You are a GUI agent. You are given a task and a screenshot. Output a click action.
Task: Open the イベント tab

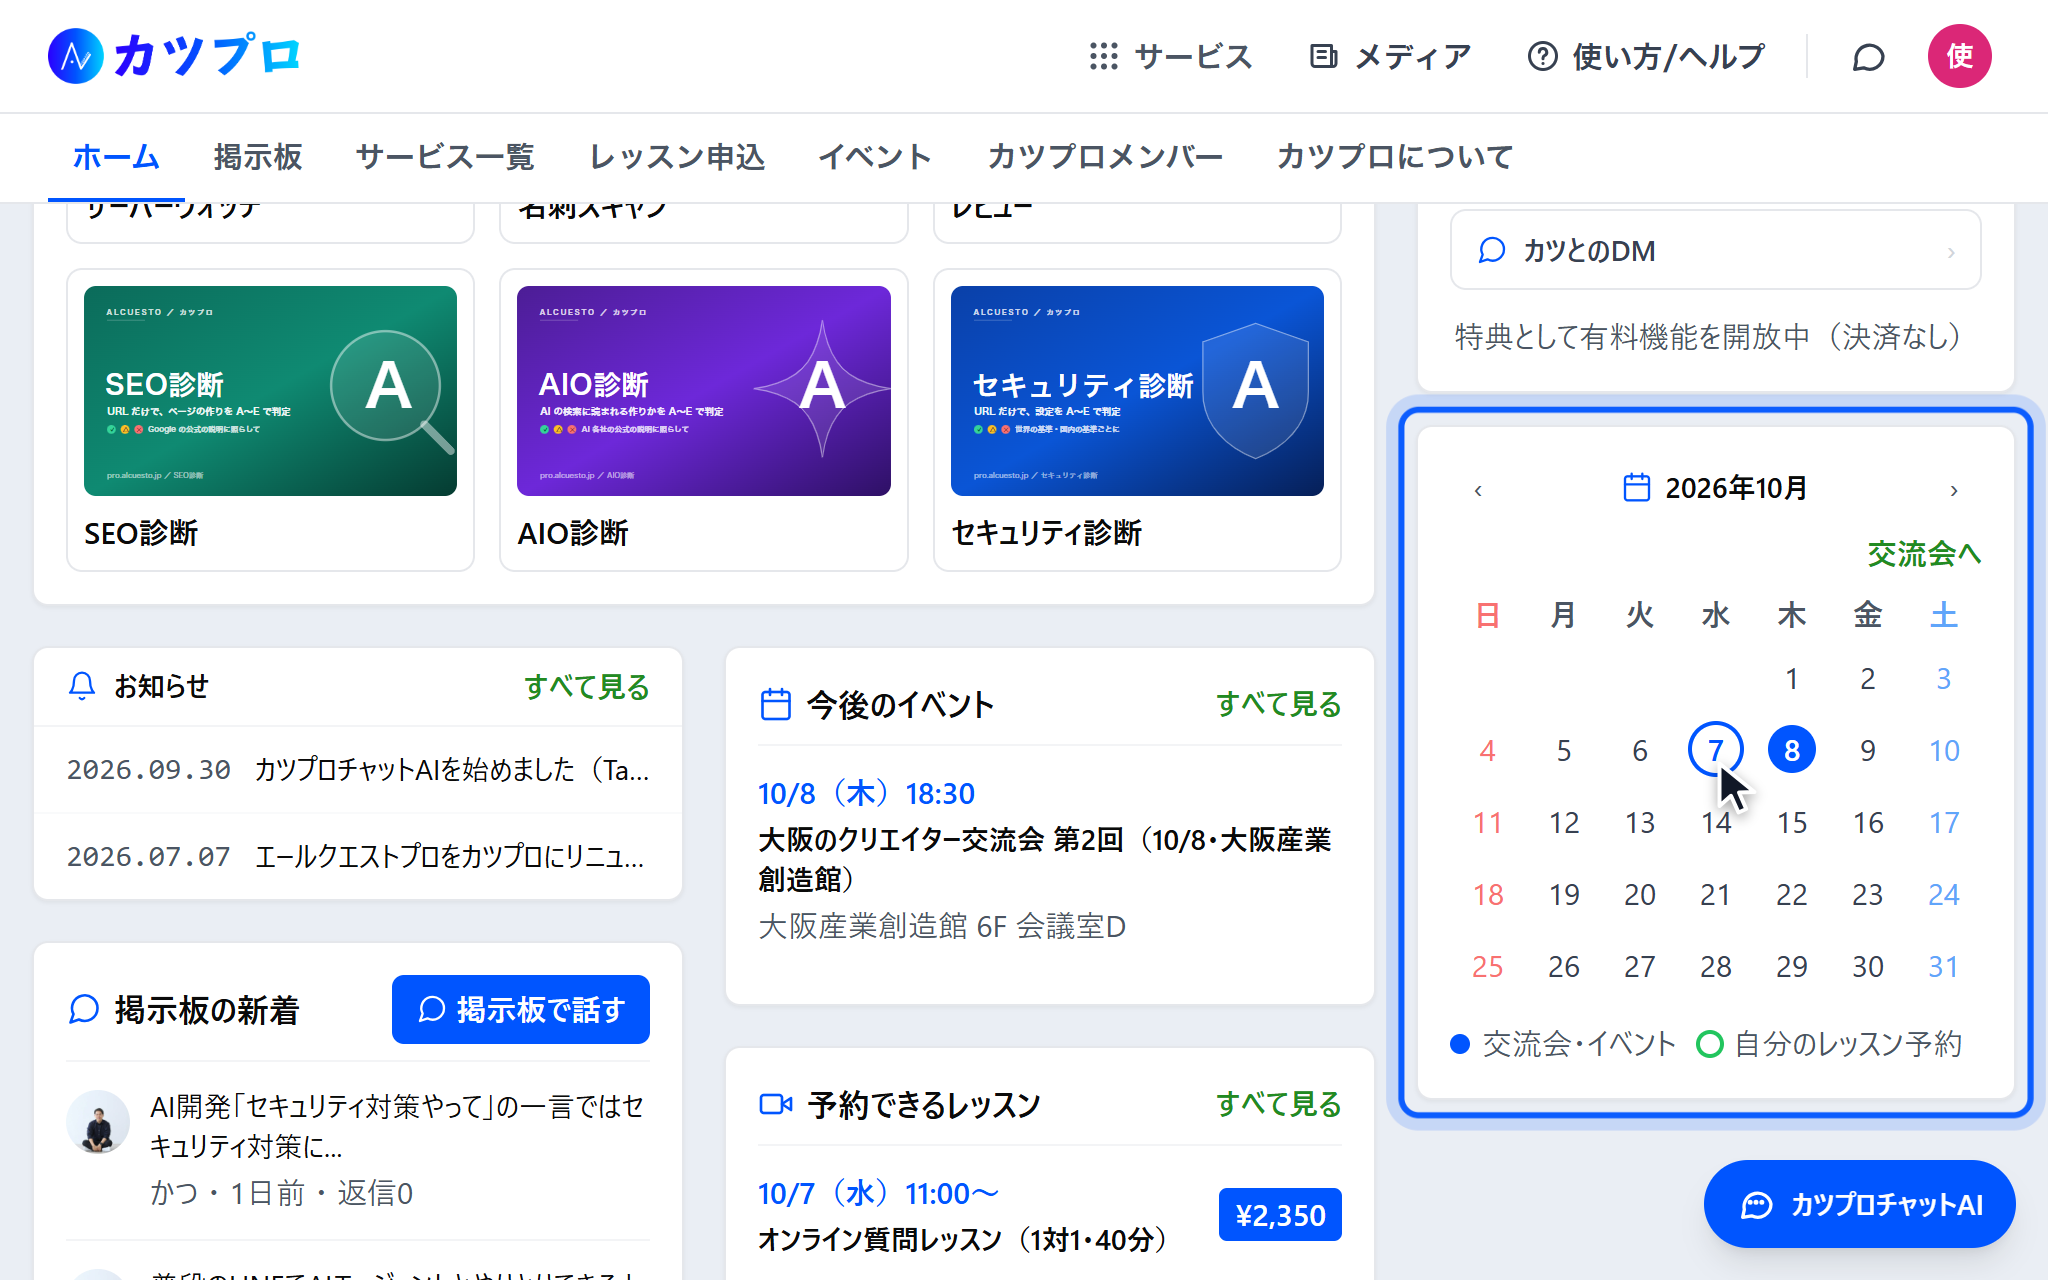click(x=875, y=157)
